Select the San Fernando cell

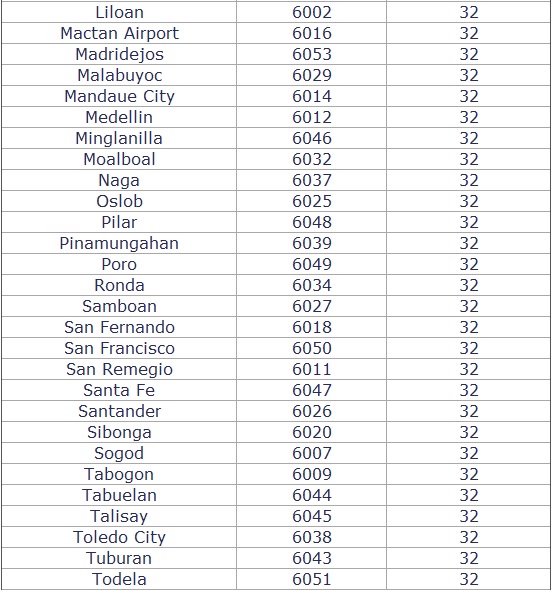click(119, 327)
